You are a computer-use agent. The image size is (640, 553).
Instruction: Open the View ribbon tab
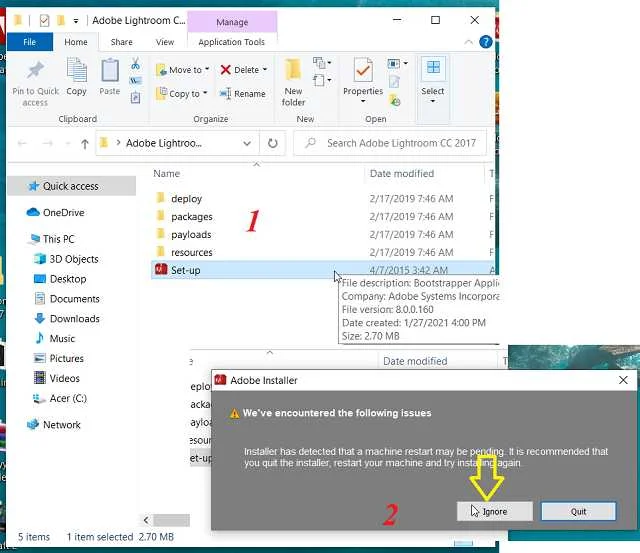coord(165,42)
